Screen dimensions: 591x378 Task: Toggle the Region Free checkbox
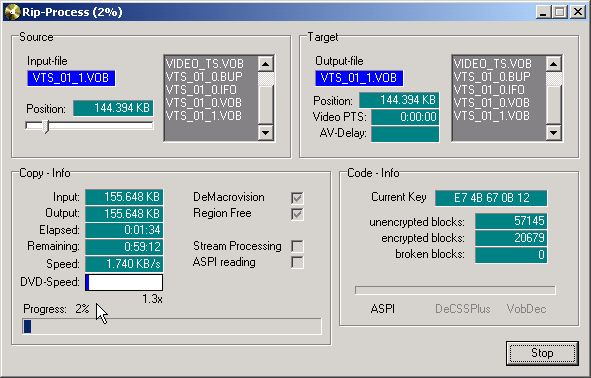(297, 214)
